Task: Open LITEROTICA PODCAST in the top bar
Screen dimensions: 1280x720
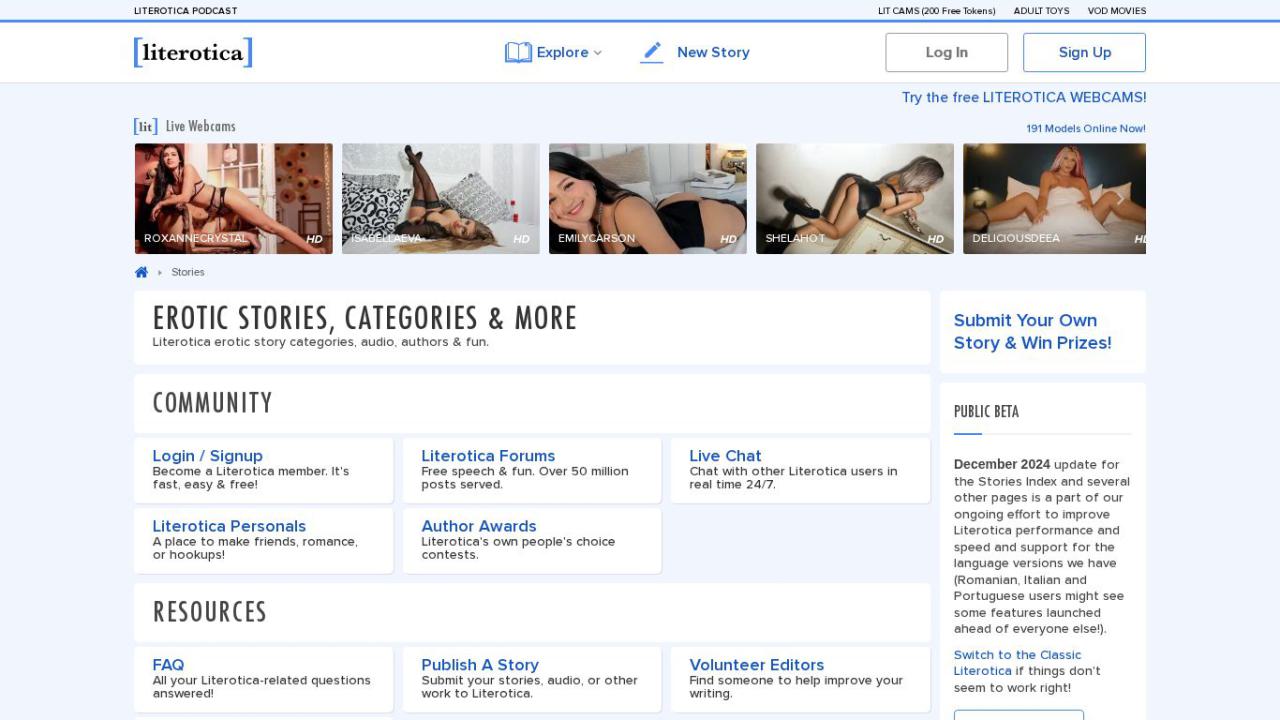Action: tap(186, 11)
